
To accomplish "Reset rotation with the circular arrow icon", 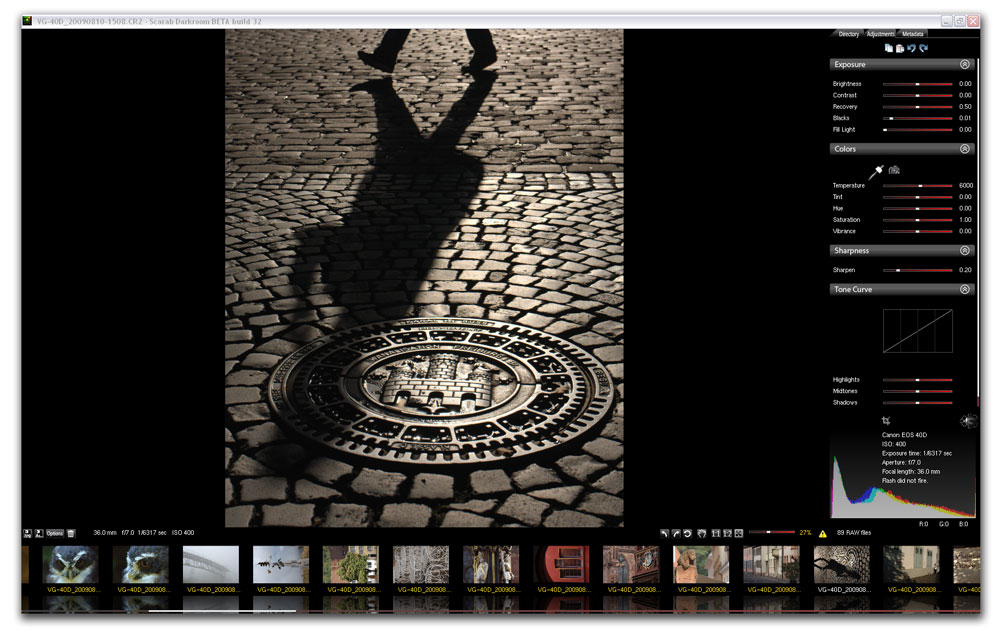I will [688, 533].
